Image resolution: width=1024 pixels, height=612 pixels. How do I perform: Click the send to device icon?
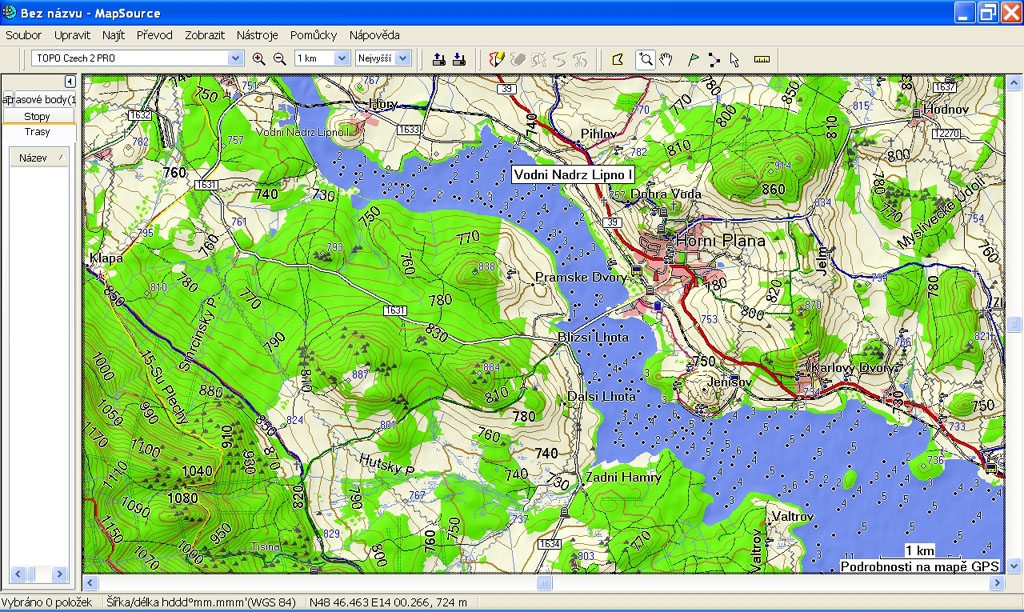[440, 59]
